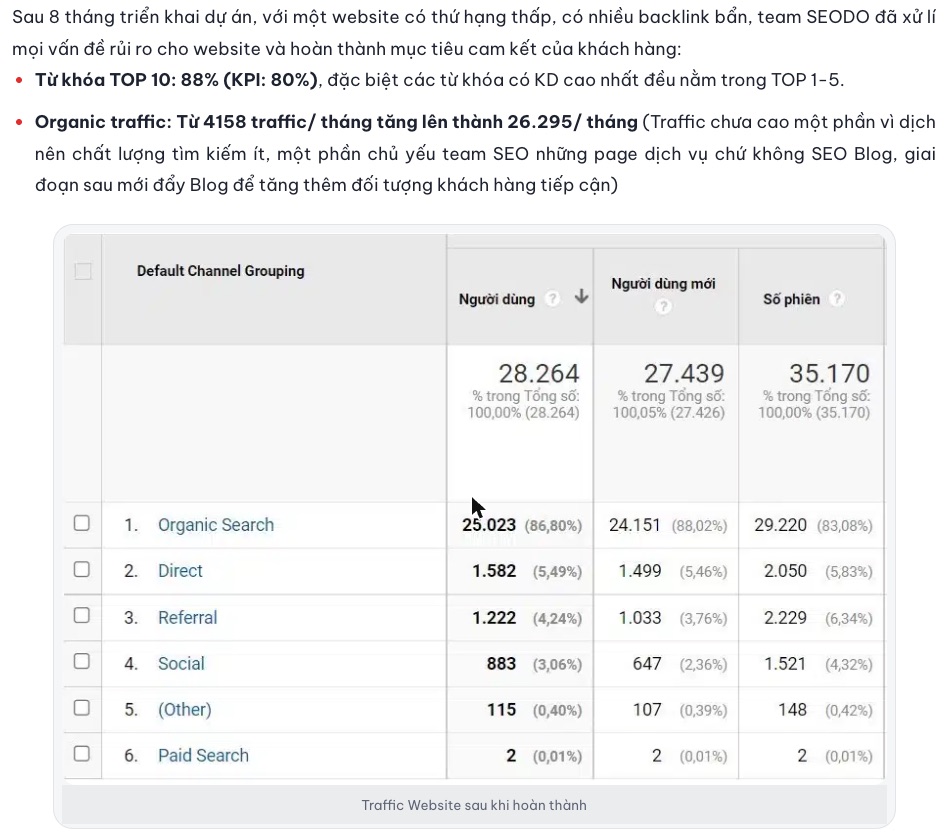
Task: Open the (Other) channel link
Action: [185, 709]
